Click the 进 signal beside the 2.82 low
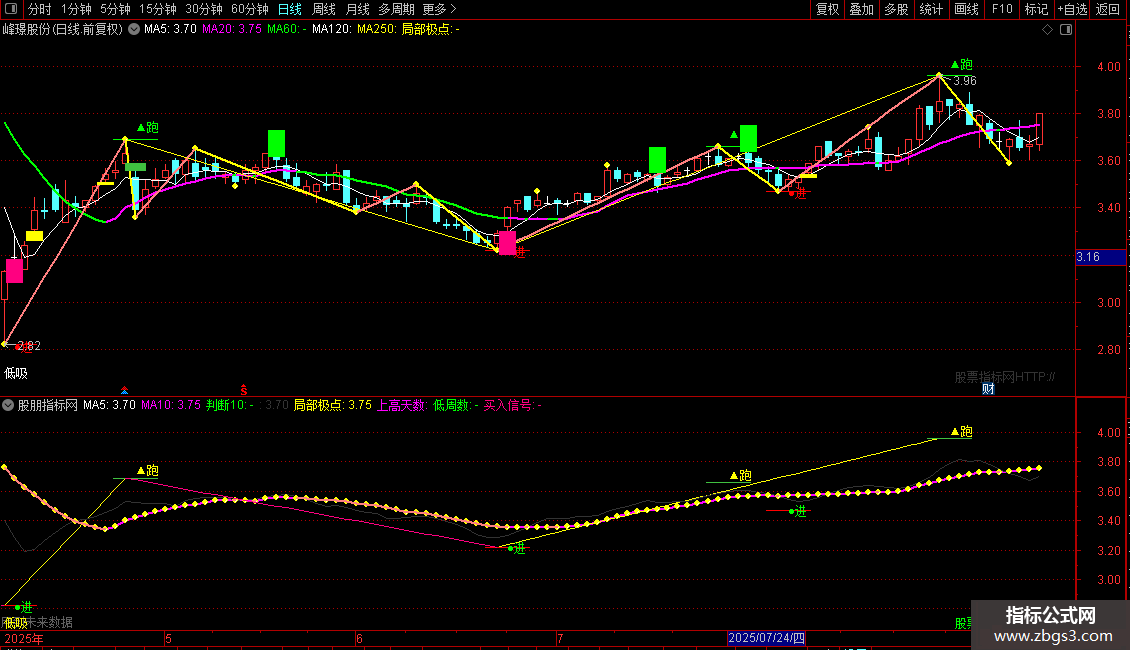This screenshot has width=1130, height=650. tap(26, 347)
